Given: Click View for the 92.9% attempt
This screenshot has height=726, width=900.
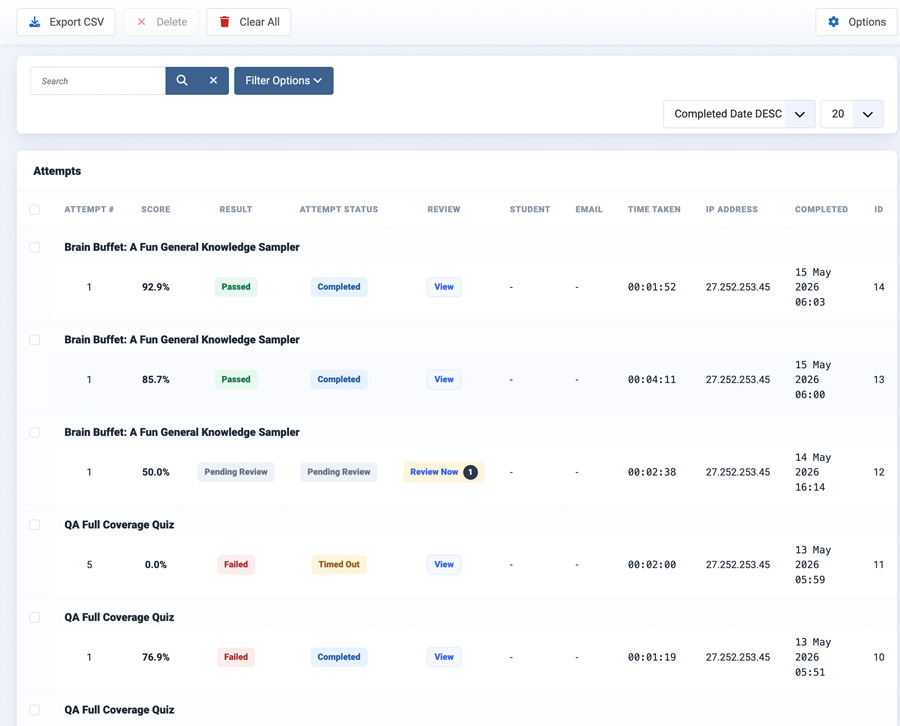Looking at the screenshot, I should tap(444, 287).
